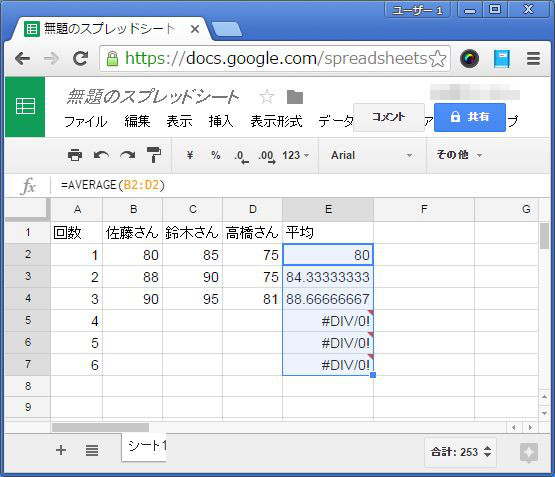Open the Sheets home green icon
555x477 pixels.
25,107
